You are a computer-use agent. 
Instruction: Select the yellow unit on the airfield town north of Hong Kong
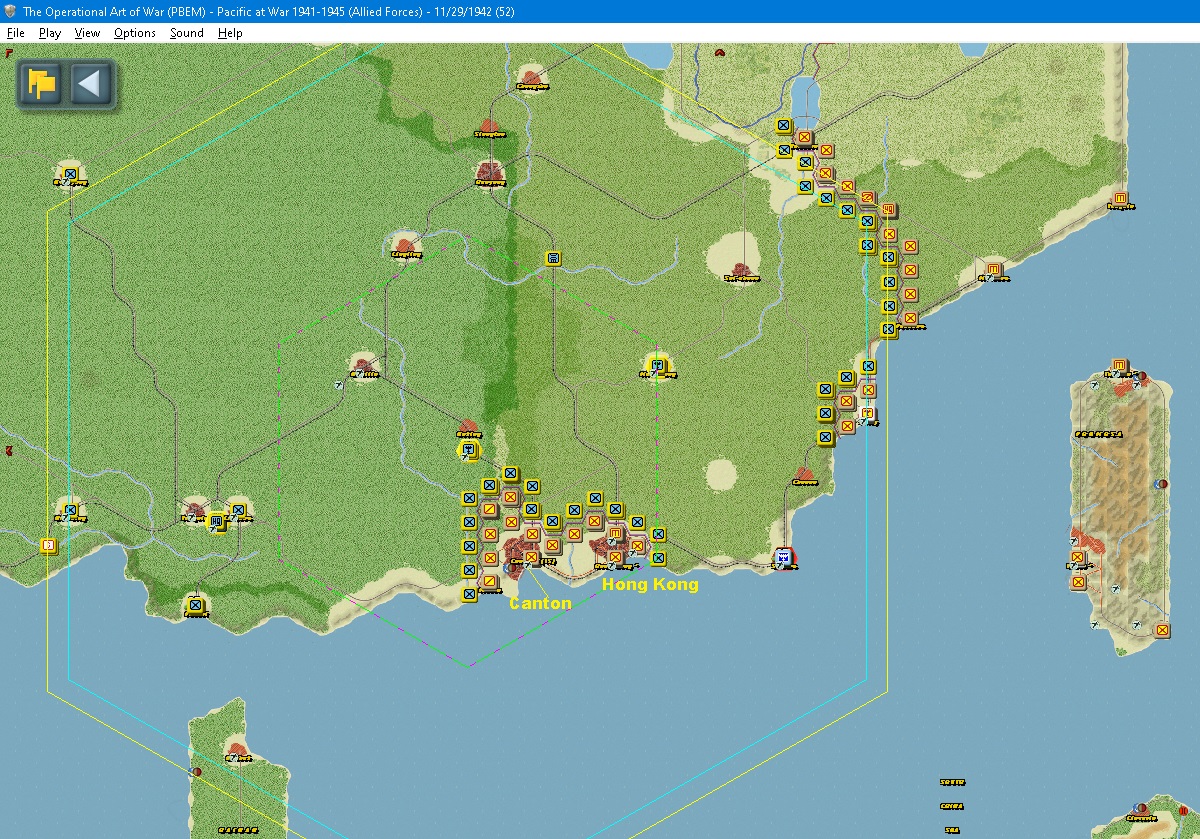coord(657,366)
